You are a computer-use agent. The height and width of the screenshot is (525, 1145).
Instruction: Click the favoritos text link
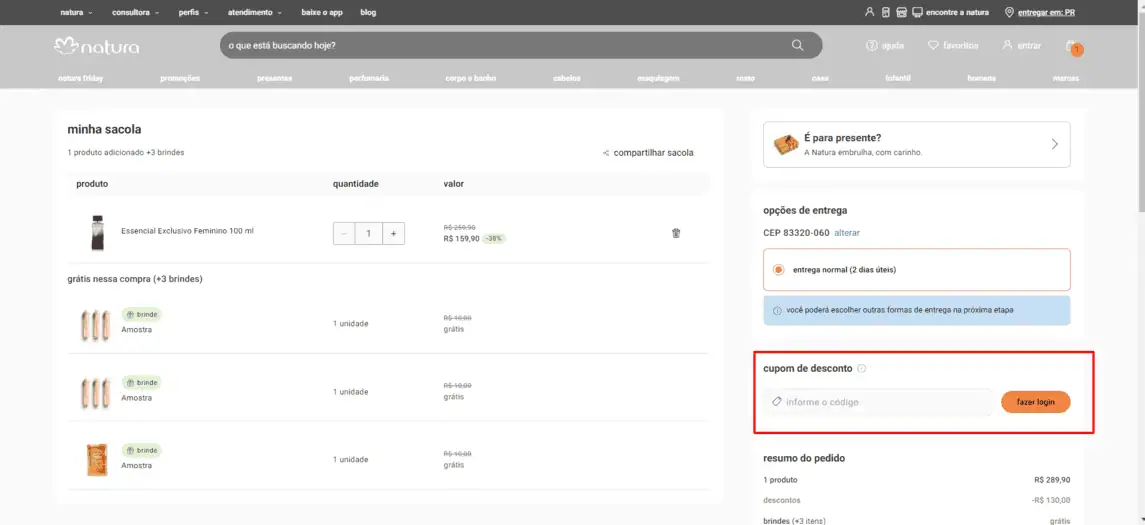coord(961,45)
